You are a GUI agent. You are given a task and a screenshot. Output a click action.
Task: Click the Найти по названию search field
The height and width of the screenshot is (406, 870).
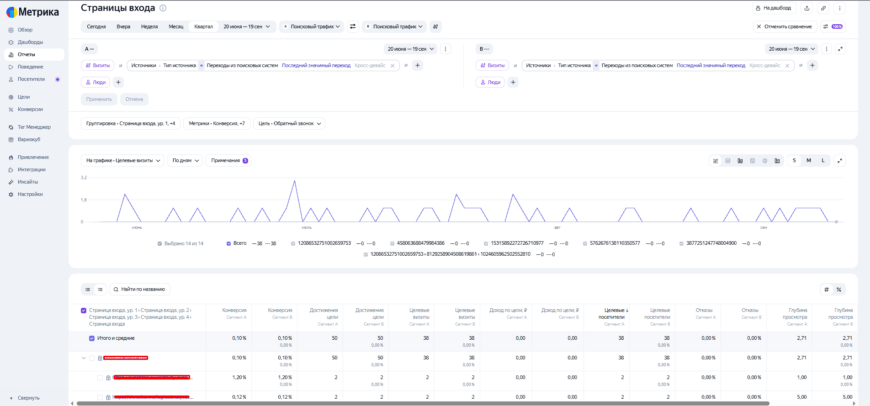click(140, 289)
